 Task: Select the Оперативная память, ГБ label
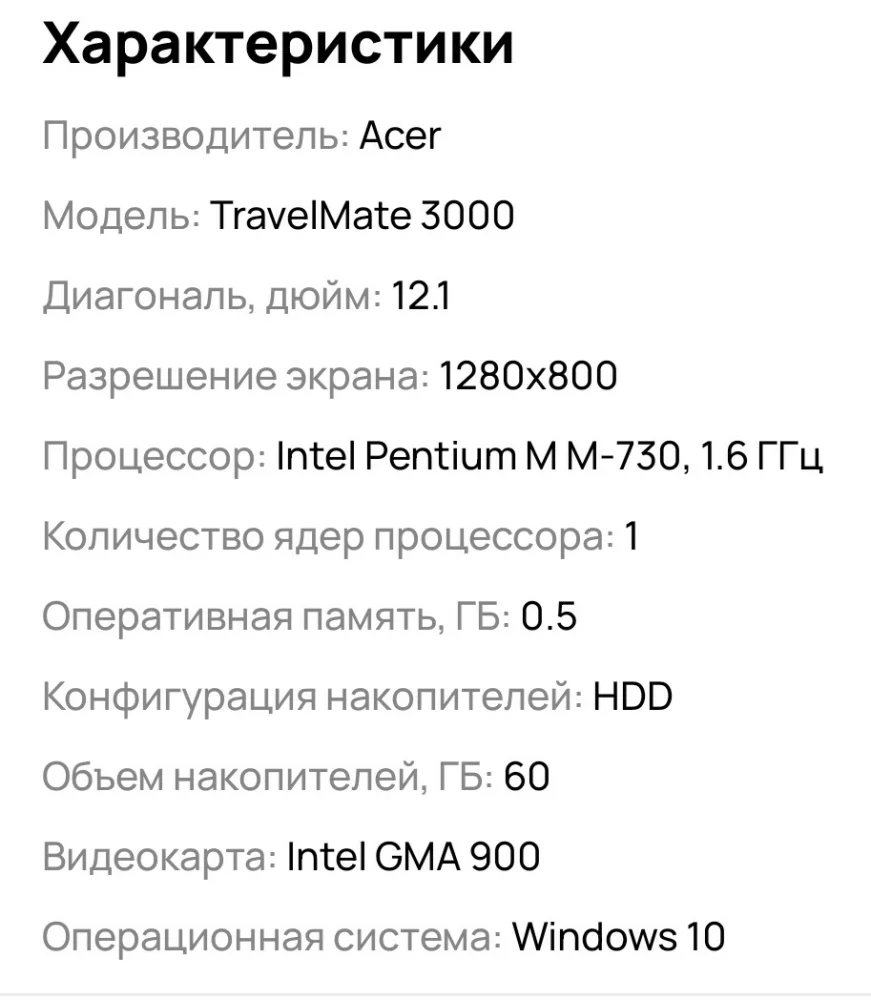click(x=276, y=617)
